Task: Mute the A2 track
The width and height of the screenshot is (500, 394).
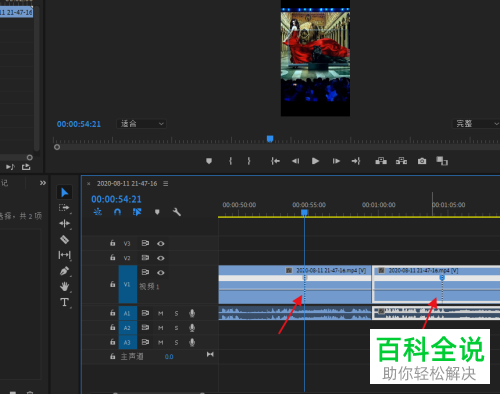Action: pyautogui.click(x=161, y=328)
